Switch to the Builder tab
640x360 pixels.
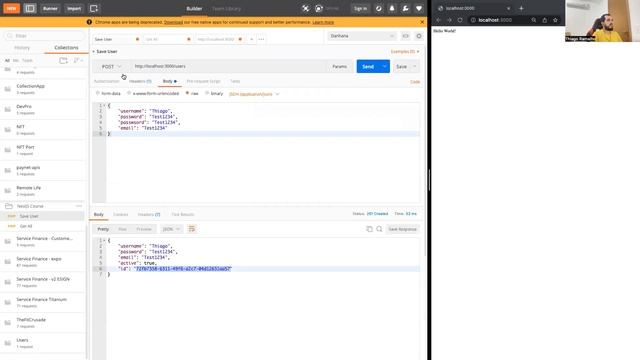tap(194, 9)
